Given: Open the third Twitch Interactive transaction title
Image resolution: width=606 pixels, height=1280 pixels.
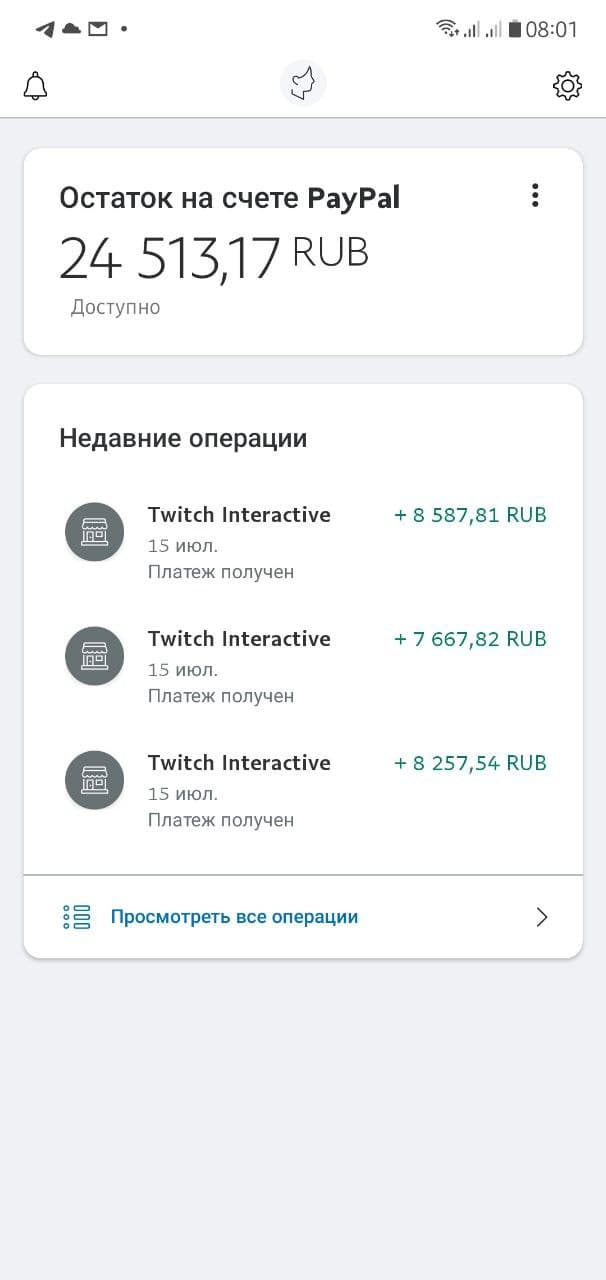Looking at the screenshot, I should [239, 763].
